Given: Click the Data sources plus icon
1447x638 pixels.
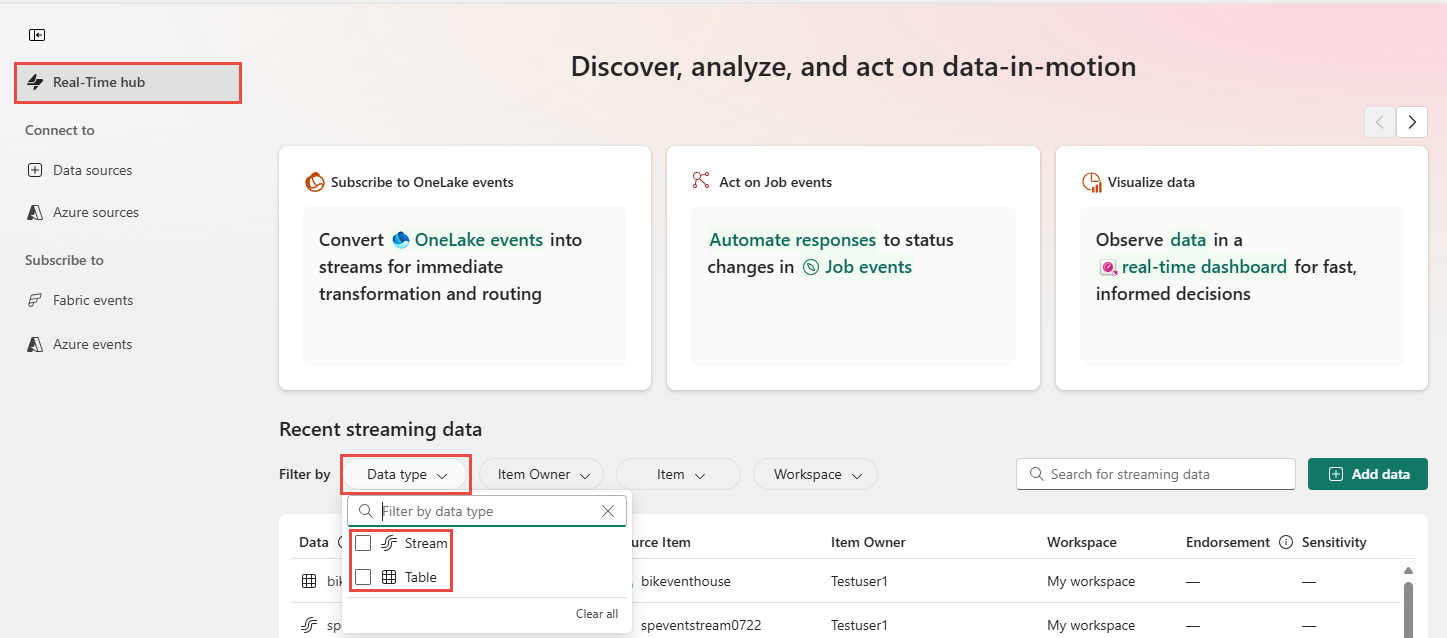Looking at the screenshot, I should [x=35, y=170].
